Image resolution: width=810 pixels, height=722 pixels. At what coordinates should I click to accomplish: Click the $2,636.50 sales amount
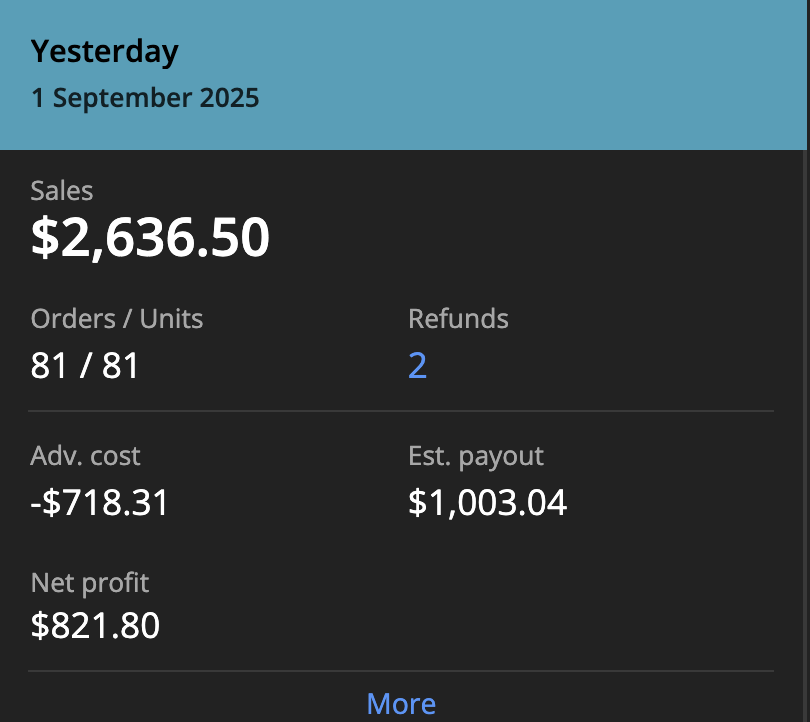150,238
